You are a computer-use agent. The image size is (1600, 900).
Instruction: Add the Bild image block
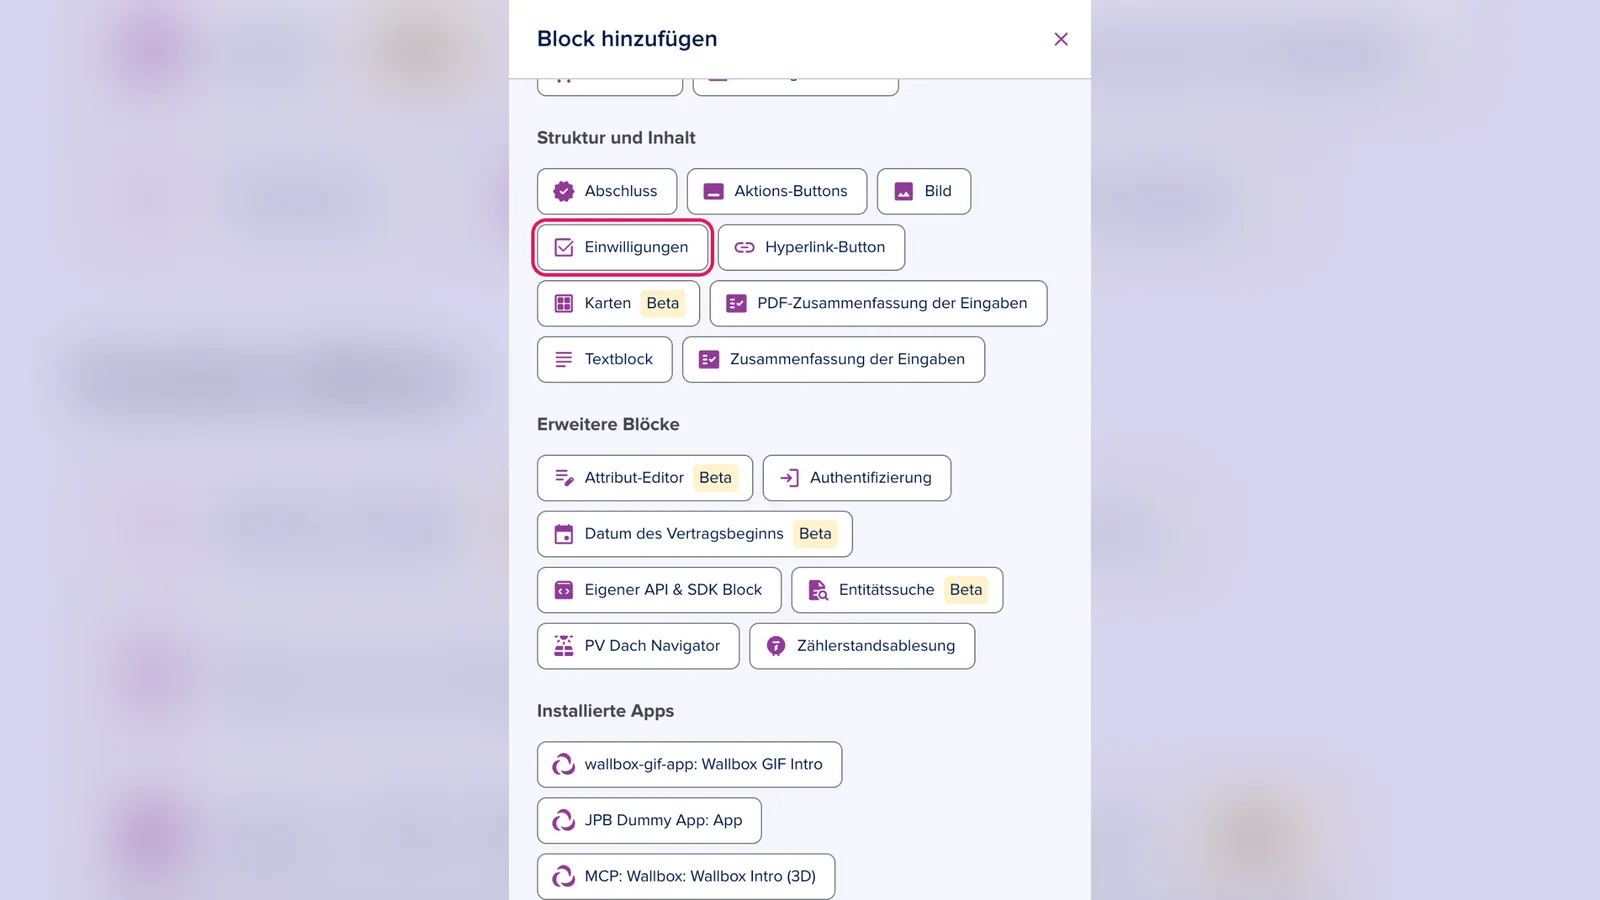(924, 191)
